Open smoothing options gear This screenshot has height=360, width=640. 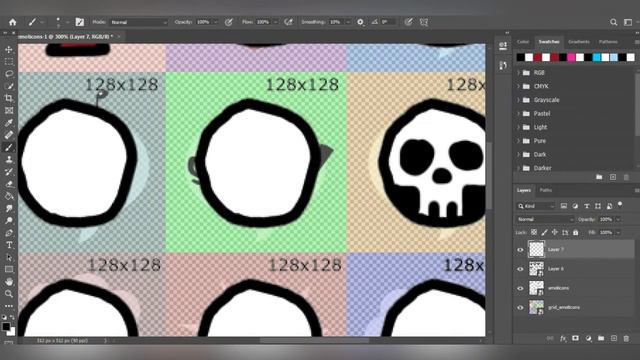tap(360, 22)
